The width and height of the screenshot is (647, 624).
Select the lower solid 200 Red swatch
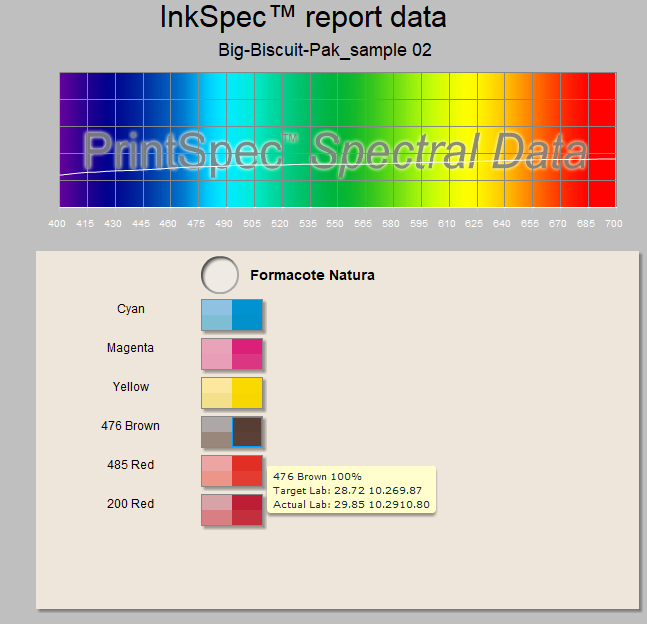pos(247,518)
